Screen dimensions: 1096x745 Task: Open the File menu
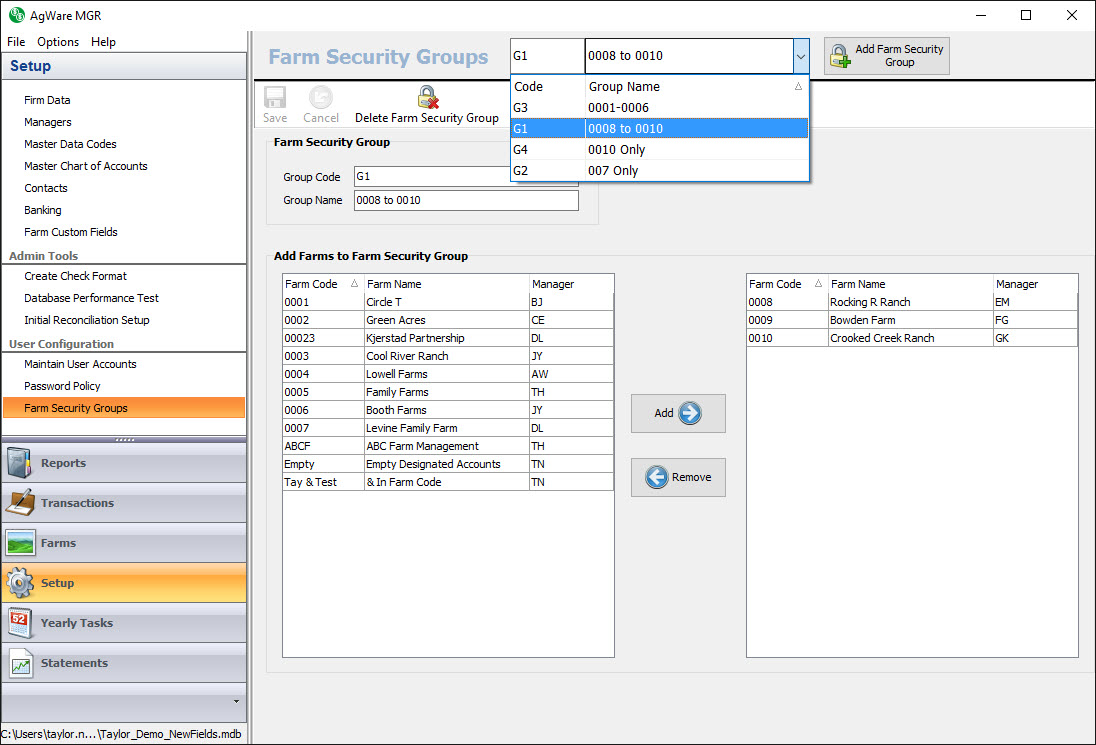pos(16,42)
